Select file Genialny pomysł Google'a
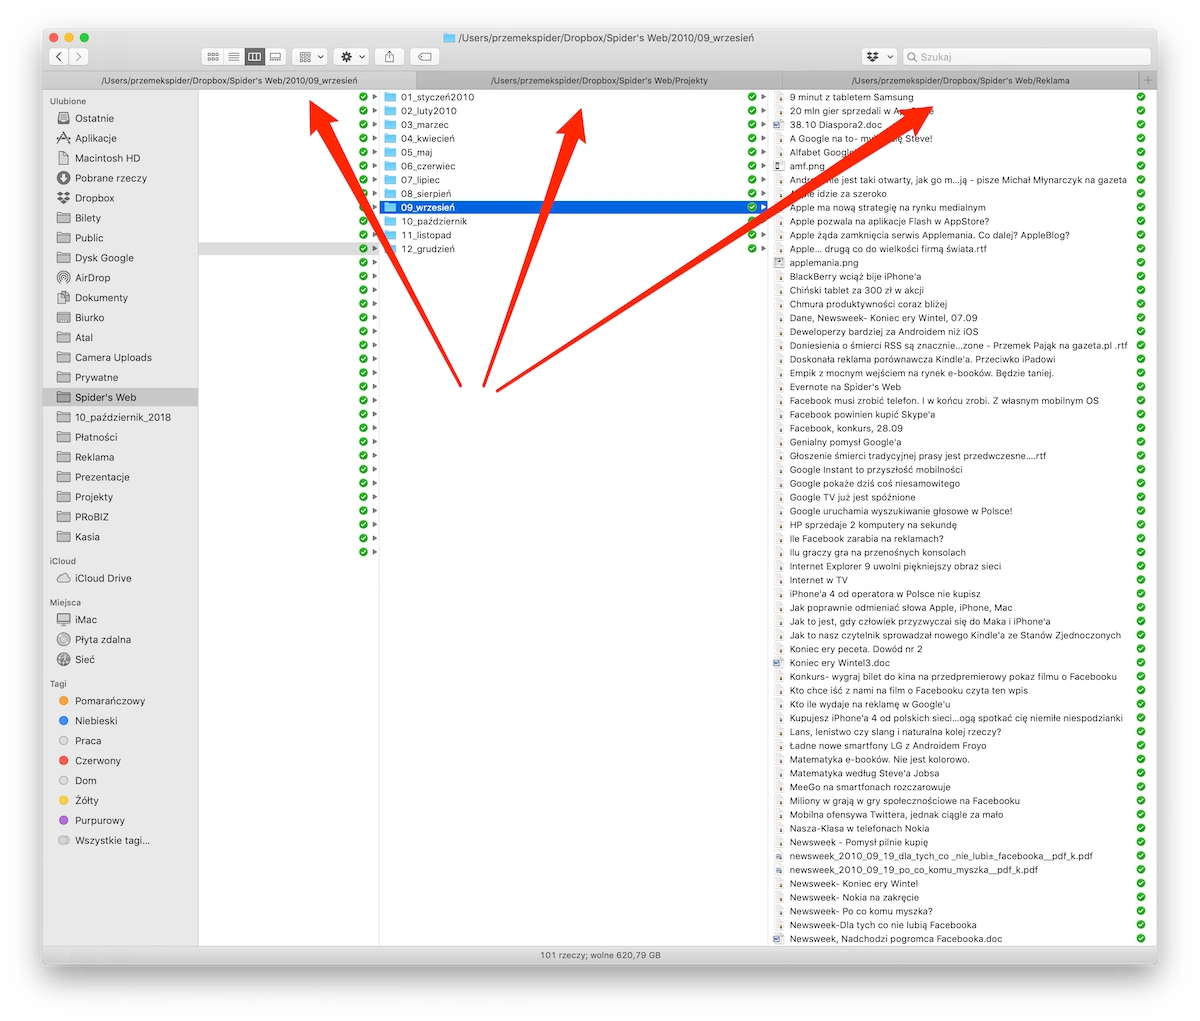1200x1021 pixels. tap(845, 442)
